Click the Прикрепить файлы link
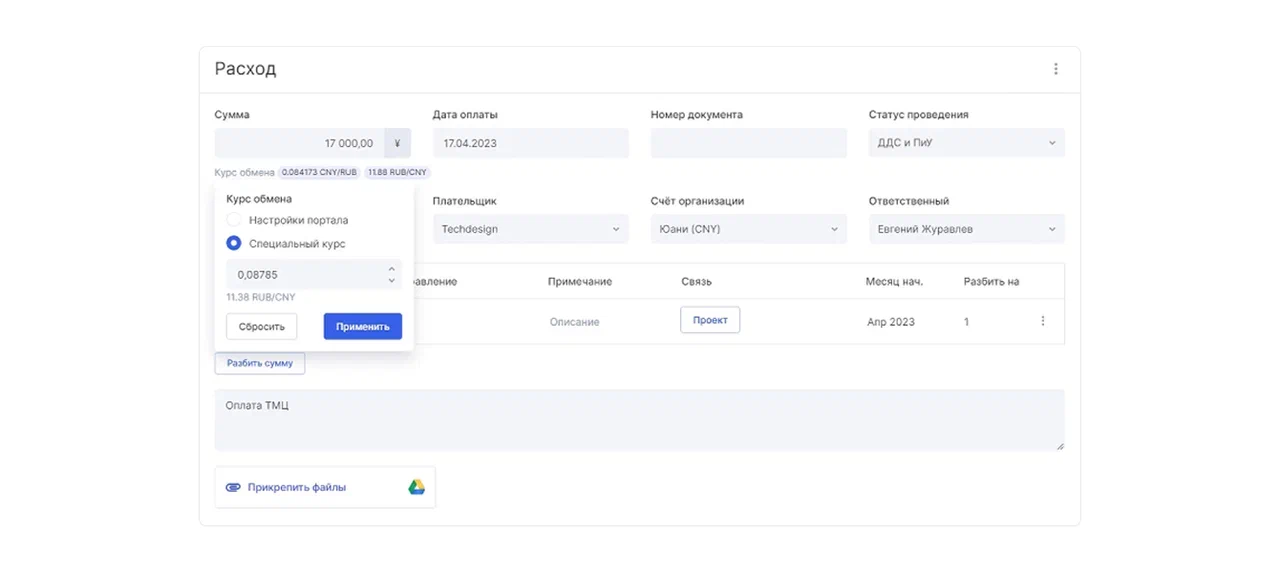 pyautogui.click(x=297, y=487)
